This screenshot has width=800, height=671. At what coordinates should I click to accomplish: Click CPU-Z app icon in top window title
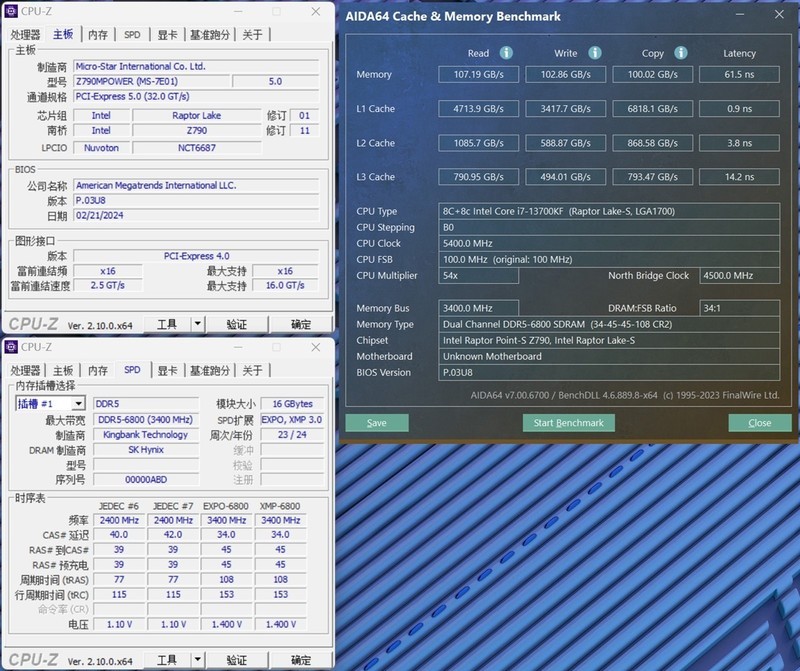tap(12, 12)
